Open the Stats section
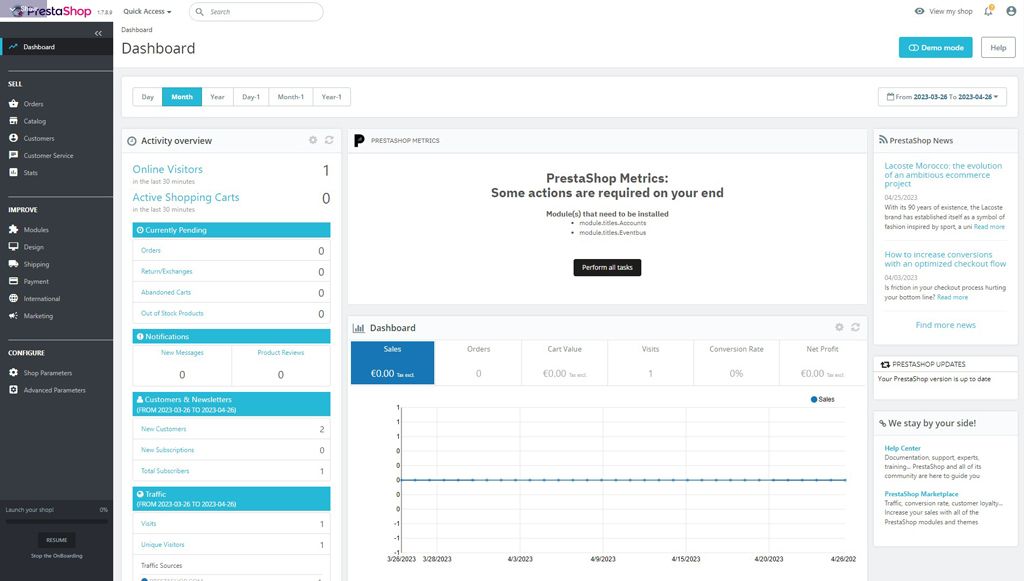 [x=33, y=172]
